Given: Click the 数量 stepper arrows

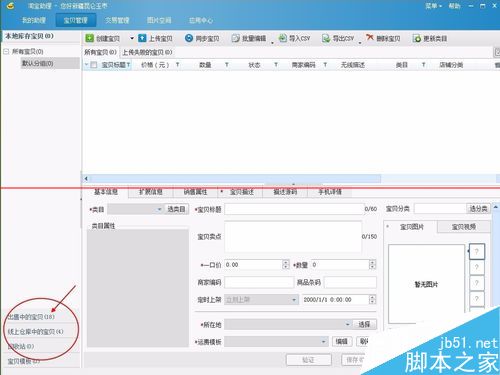Looking at the screenshot, I should [x=372, y=265].
